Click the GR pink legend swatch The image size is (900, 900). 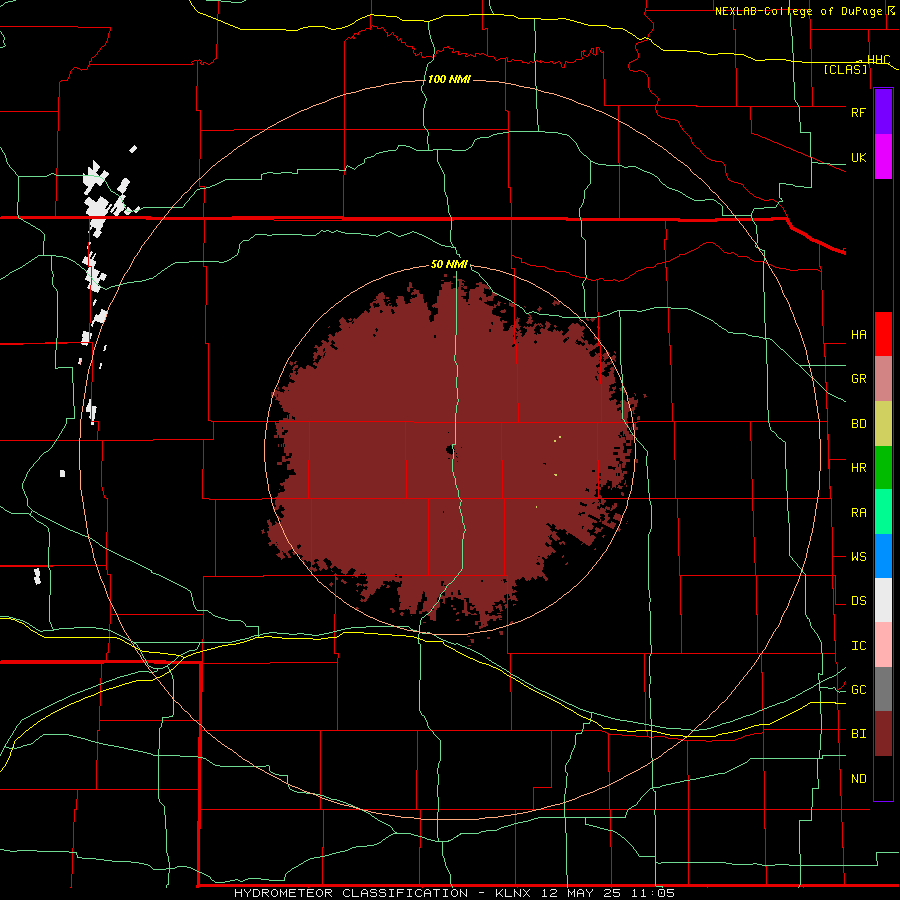click(x=883, y=379)
